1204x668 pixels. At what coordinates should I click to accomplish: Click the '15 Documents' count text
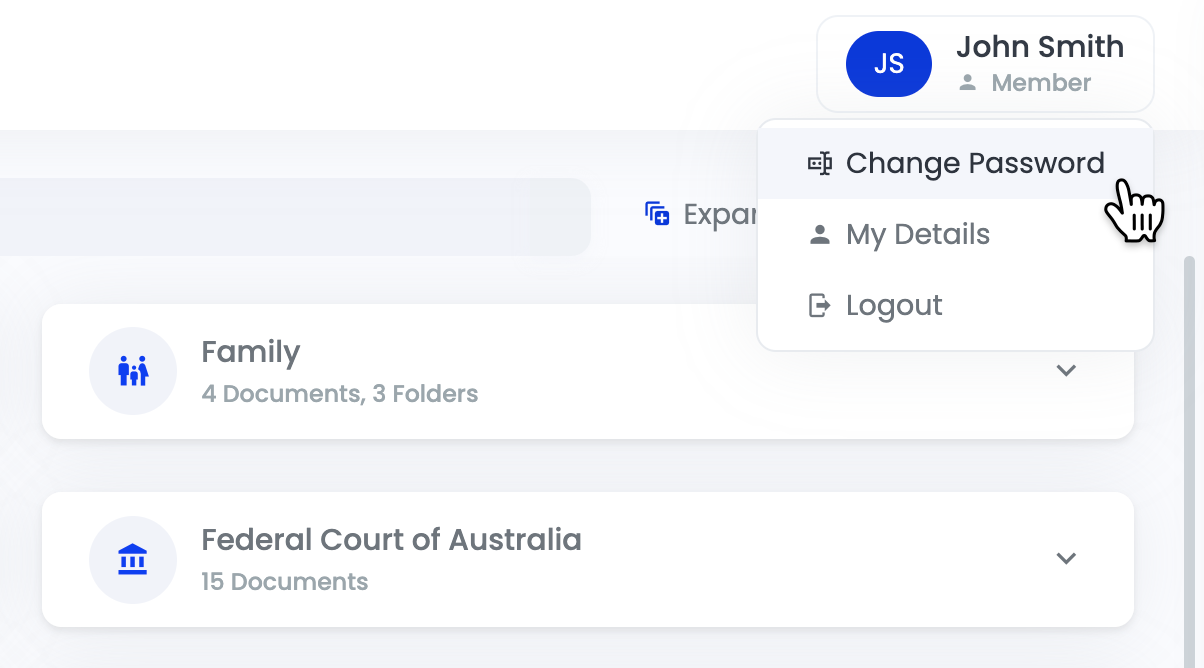(x=284, y=582)
